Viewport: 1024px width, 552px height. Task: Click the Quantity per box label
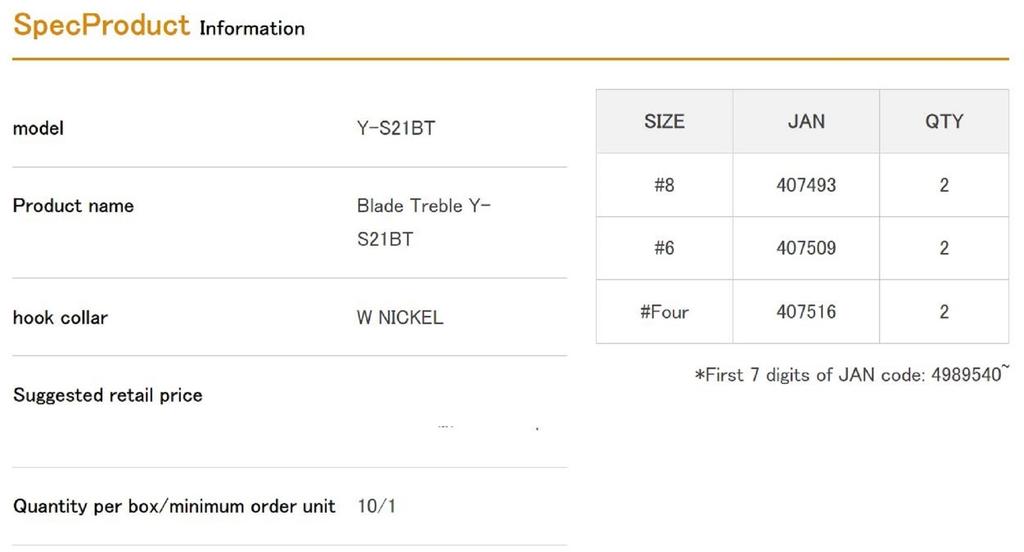coord(174,507)
